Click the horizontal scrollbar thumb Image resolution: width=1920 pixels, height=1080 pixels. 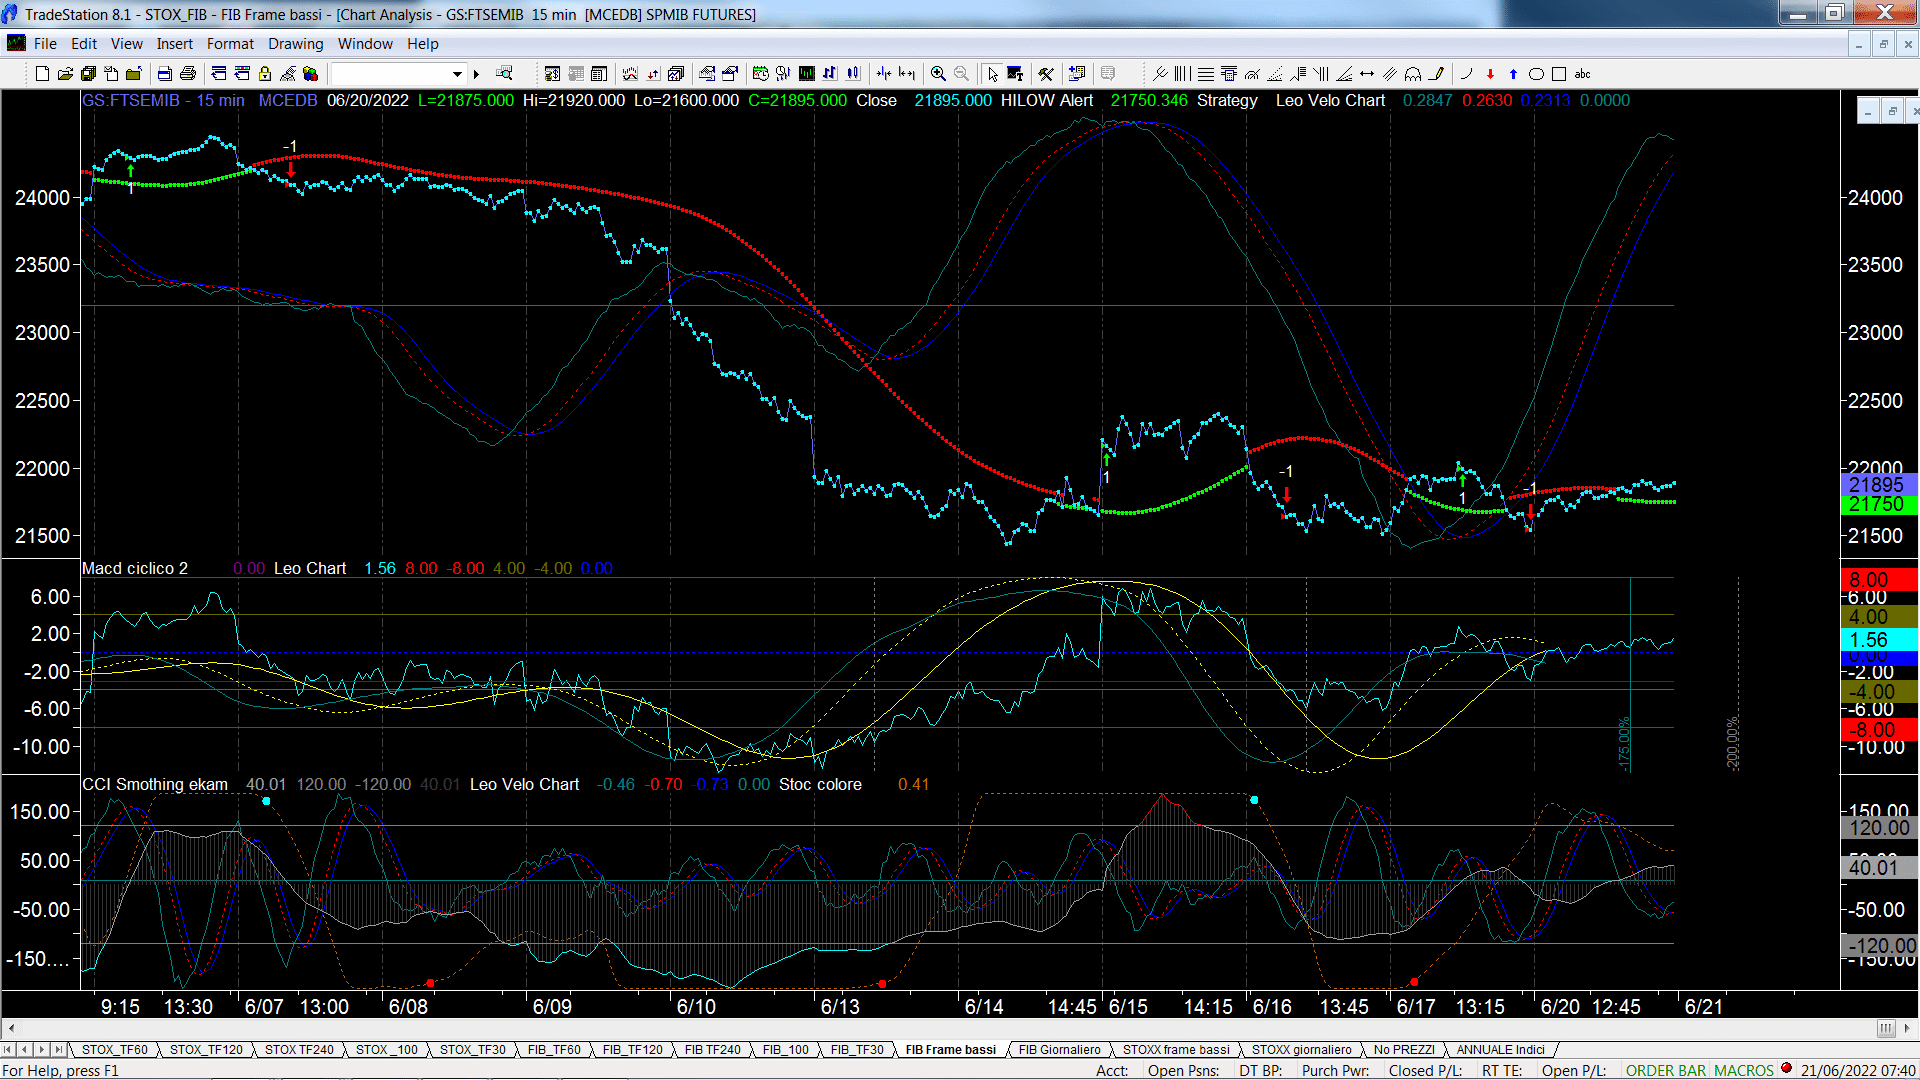point(1885,1029)
